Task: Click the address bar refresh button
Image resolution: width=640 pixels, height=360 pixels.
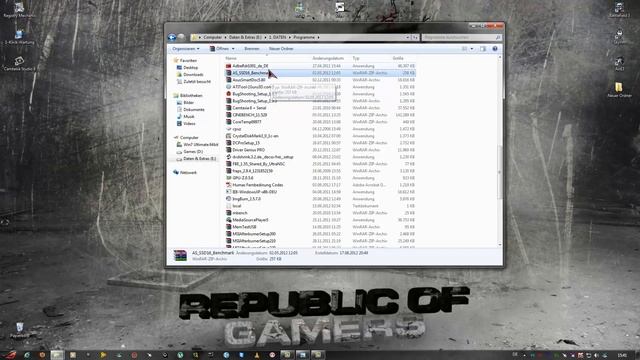Action: pyautogui.click(x=415, y=37)
